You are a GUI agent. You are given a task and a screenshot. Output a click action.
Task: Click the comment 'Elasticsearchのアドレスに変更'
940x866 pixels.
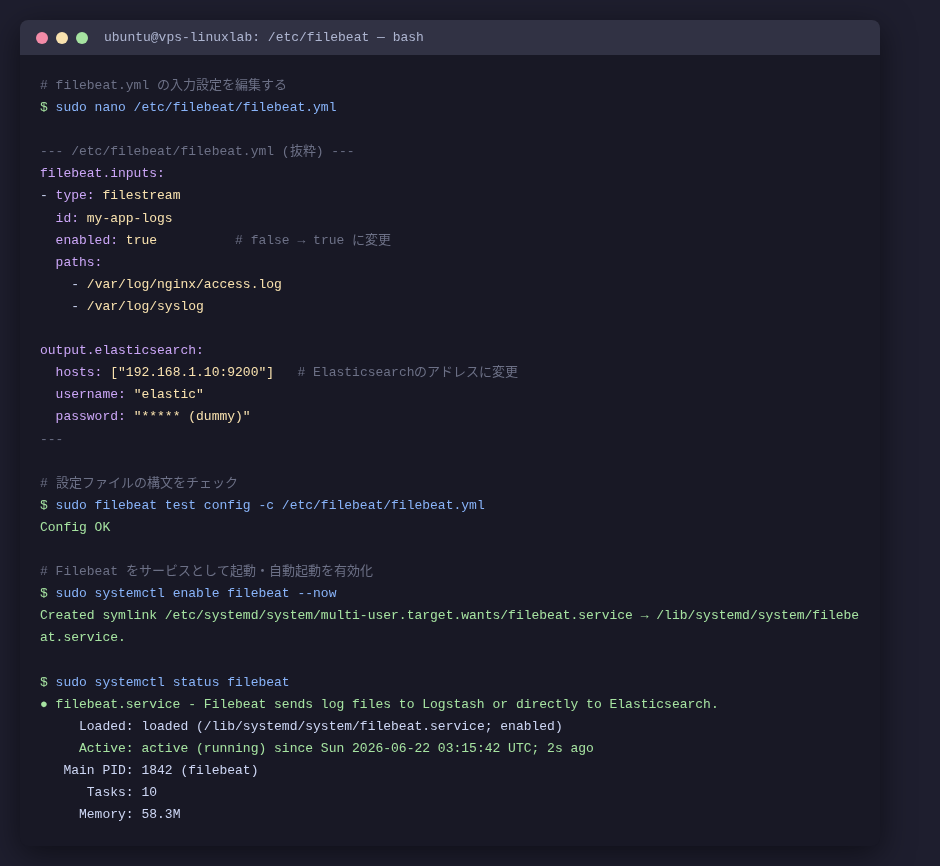(x=415, y=372)
